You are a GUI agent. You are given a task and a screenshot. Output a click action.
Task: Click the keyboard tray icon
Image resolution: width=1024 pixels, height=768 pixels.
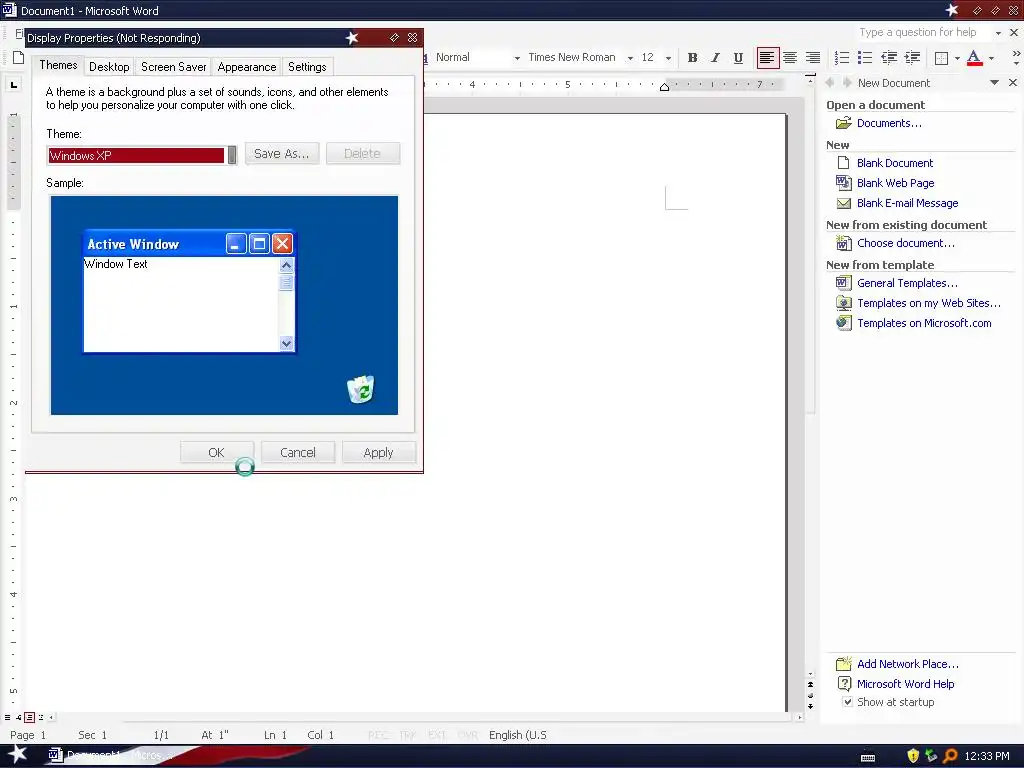pyautogui.click(x=868, y=757)
